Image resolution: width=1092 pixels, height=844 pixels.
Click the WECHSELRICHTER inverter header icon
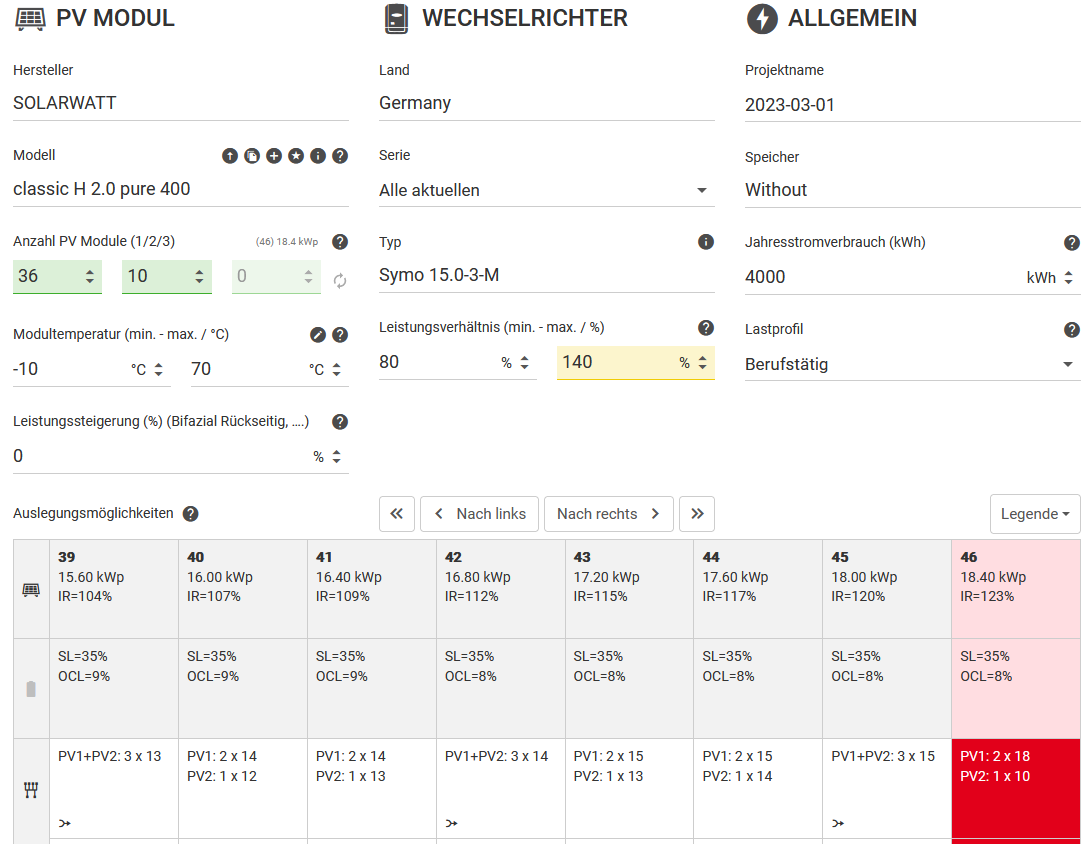pyautogui.click(x=396, y=19)
